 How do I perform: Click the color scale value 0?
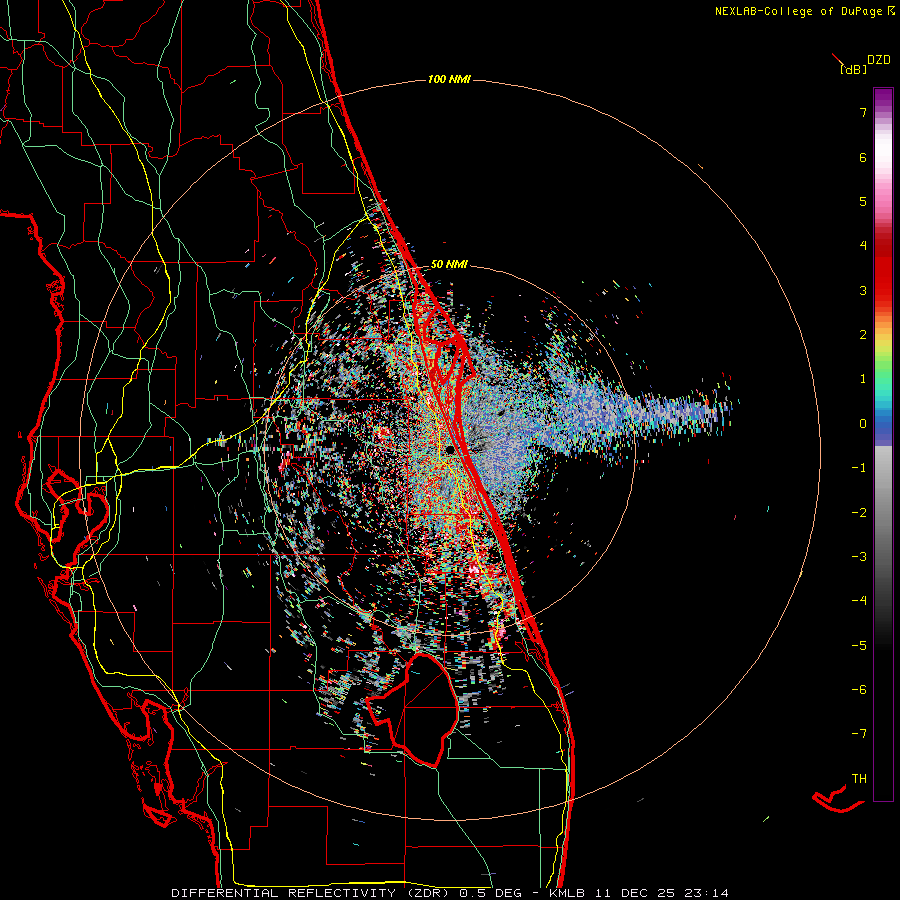[x=863, y=424]
